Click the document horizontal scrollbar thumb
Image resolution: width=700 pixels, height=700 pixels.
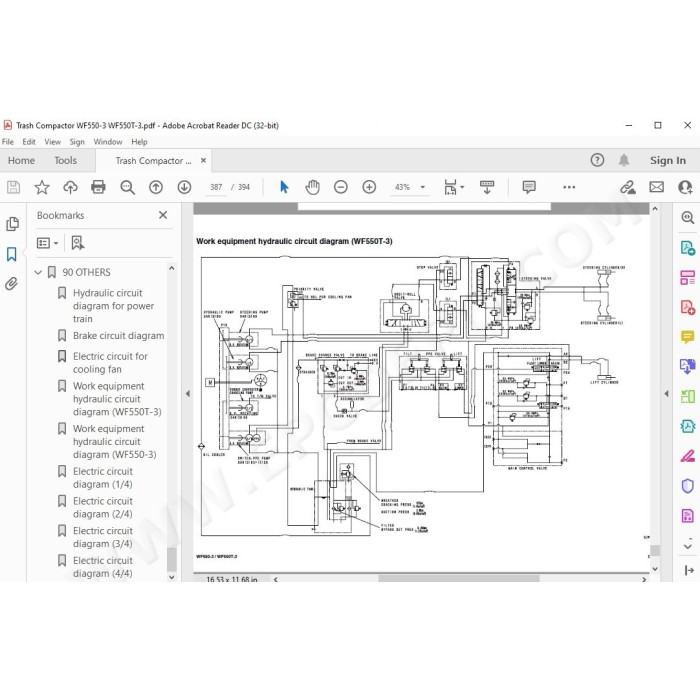pyautogui.click(x=459, y=579)
